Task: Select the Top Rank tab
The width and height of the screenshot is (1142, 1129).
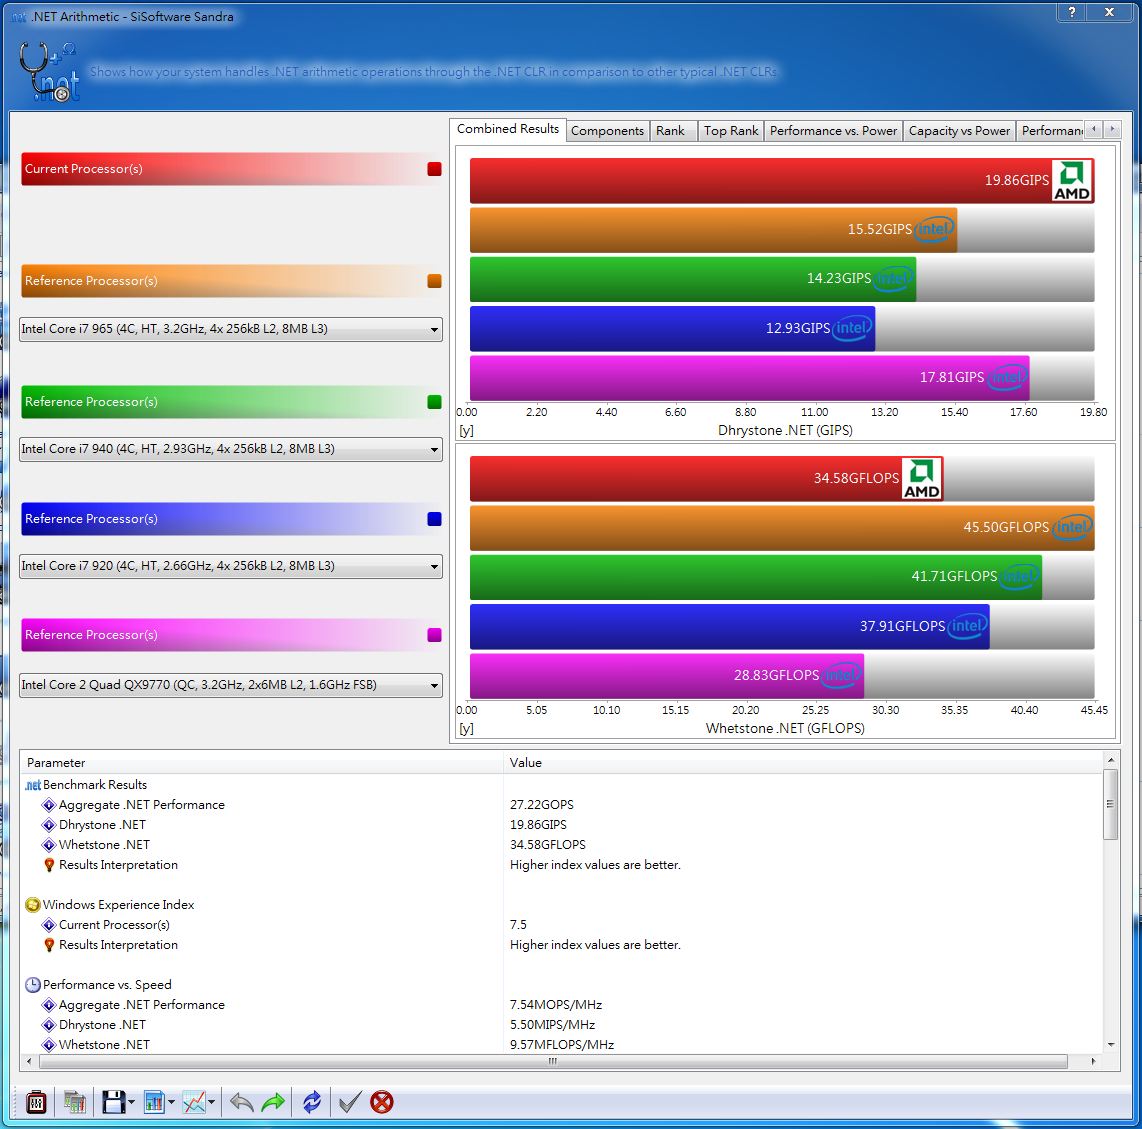Action: 731,131
